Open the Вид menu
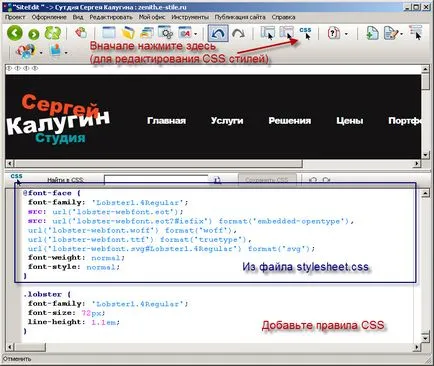Viewport: 434px width, 366px height. click(x=78, y=17)
